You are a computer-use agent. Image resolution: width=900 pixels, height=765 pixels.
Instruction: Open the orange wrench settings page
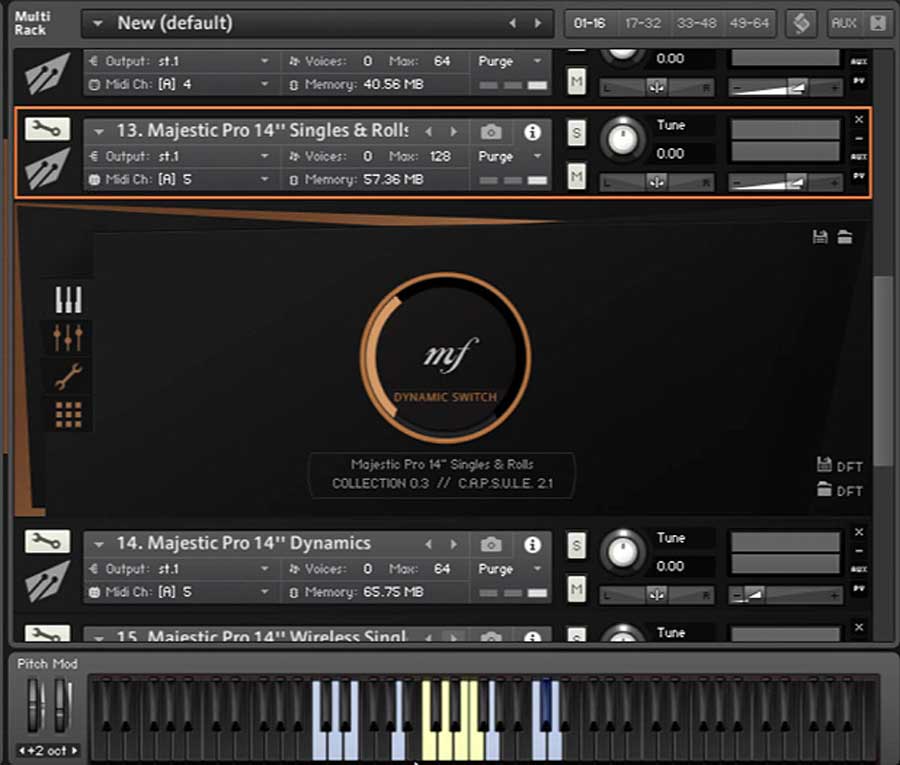(68, 376)
